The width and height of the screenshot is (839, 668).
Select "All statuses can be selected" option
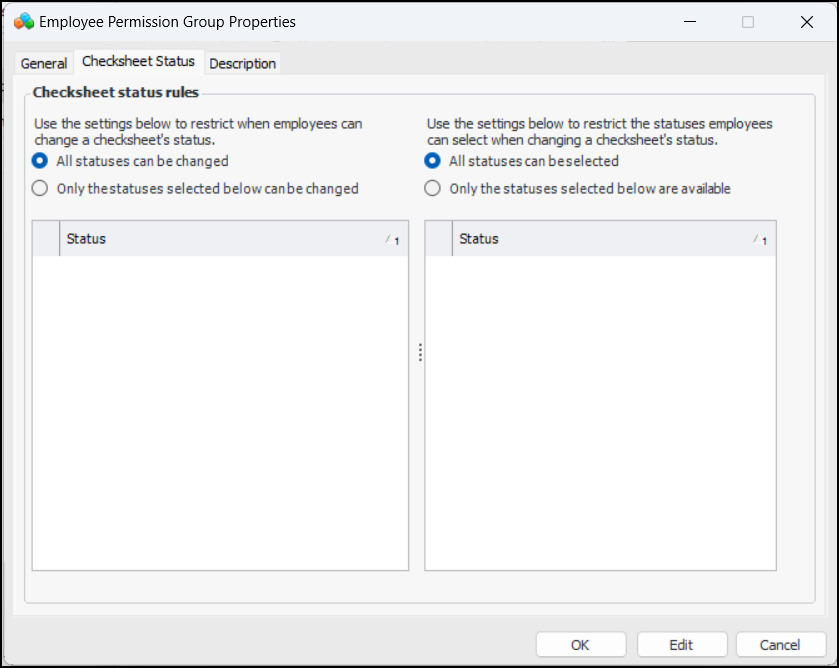(433, 161)
